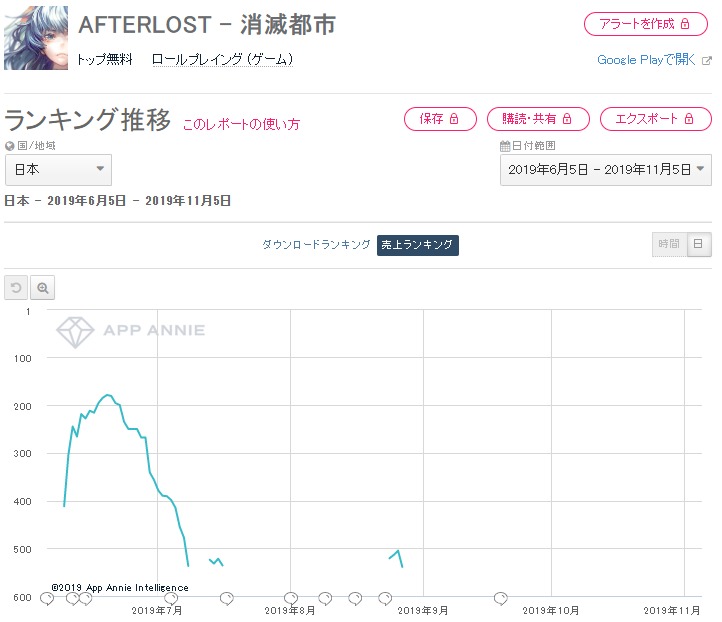Select the 売上ランキング tab
The height and width of the screenshot is (622, 722).
click(418, 245)
